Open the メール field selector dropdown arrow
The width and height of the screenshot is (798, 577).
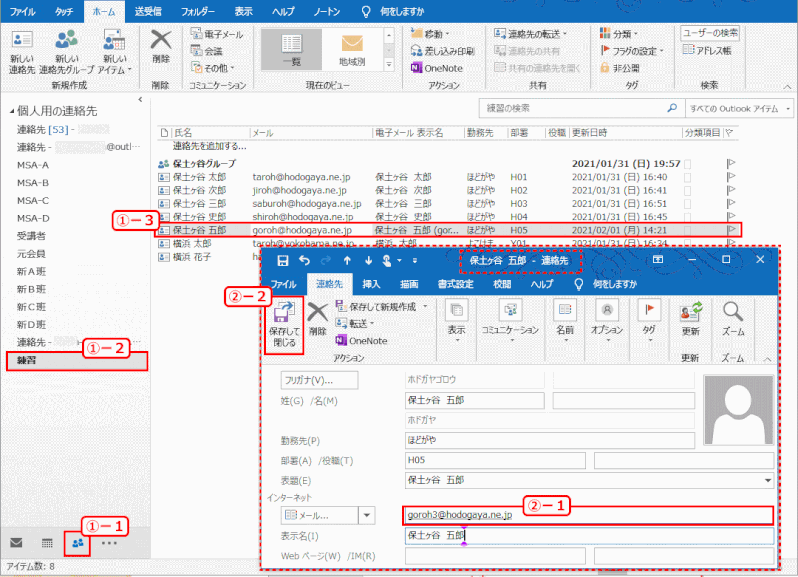366,515
